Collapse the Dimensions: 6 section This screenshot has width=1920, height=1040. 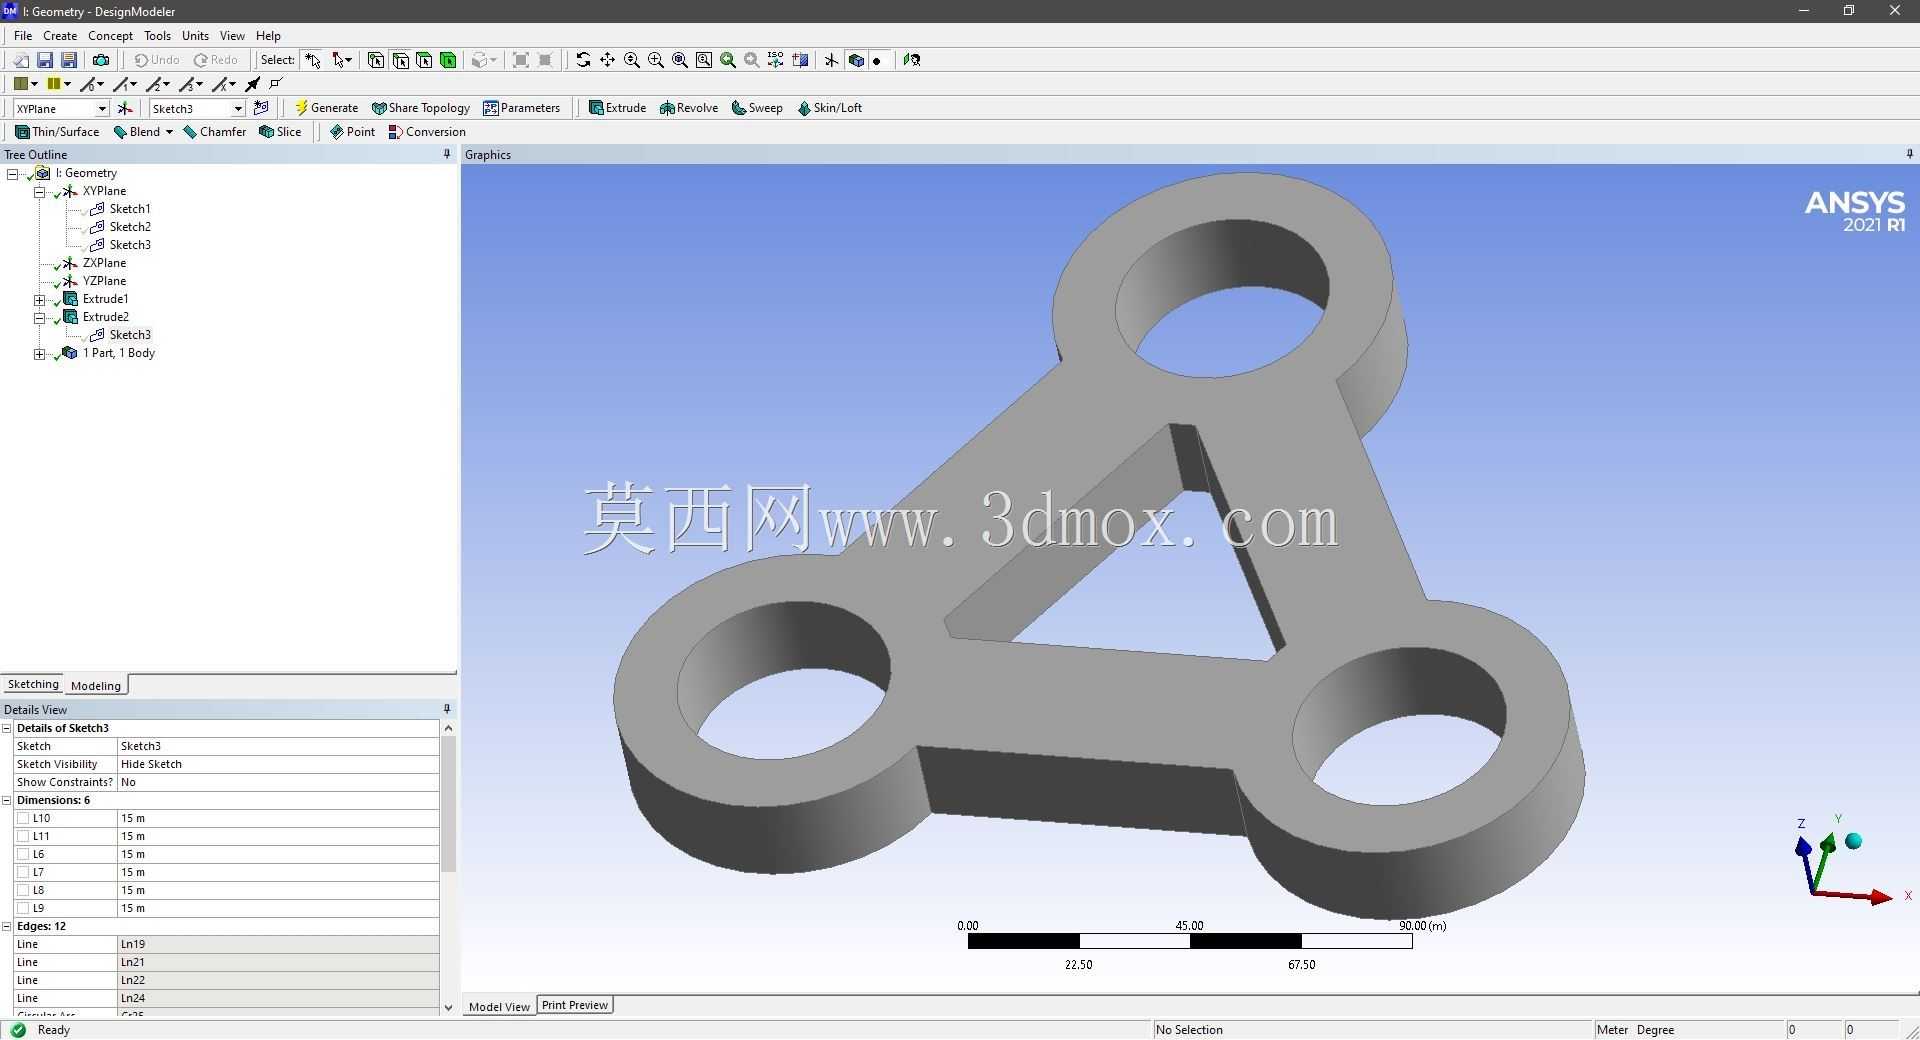click(x=7, y=800)
